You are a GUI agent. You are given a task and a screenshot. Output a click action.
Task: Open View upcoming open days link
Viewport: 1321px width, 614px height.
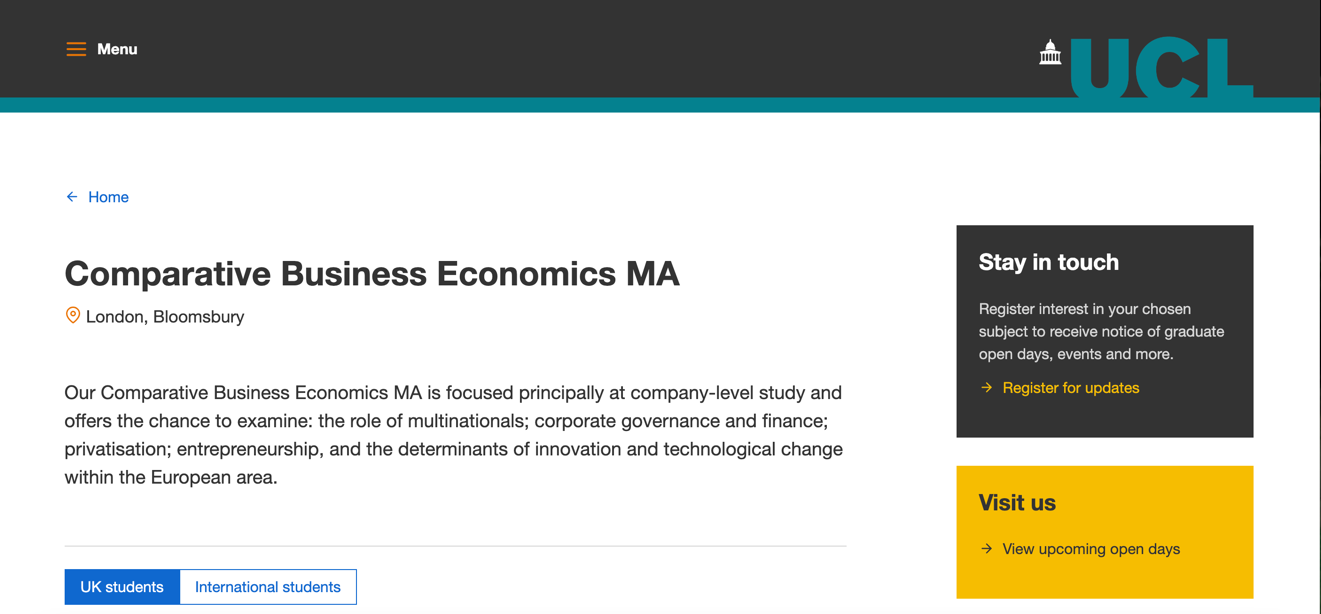[1091, 549]
